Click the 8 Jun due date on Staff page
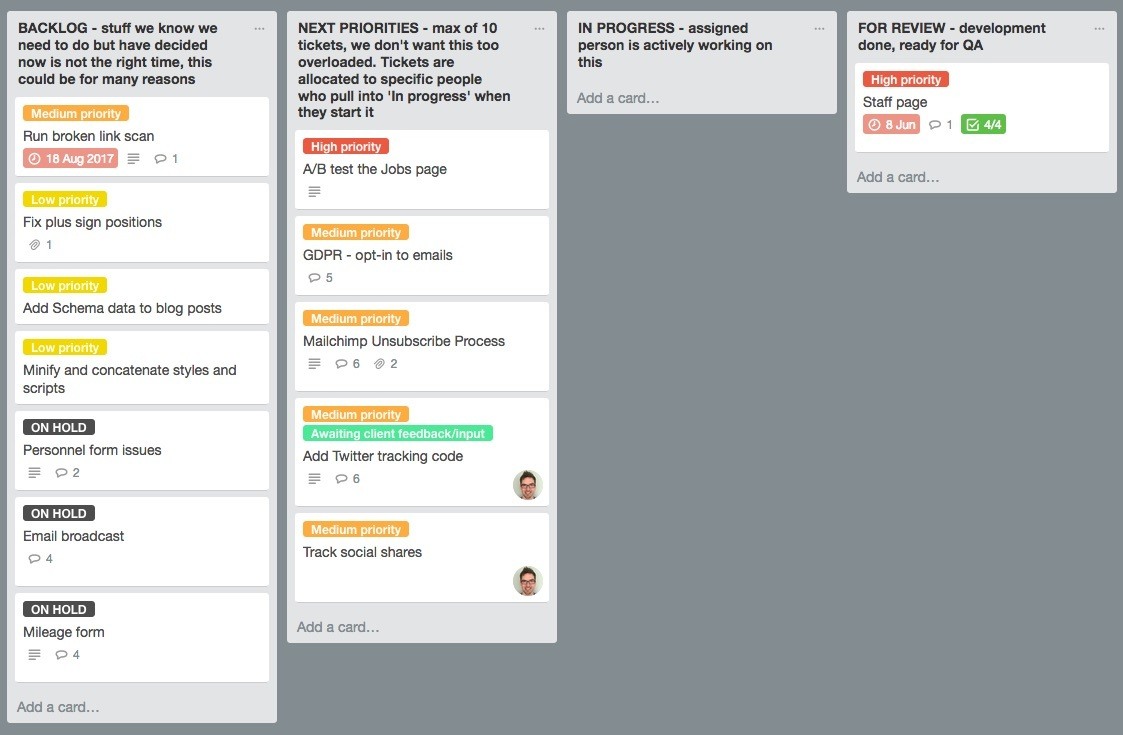 [x=890, y=124]
